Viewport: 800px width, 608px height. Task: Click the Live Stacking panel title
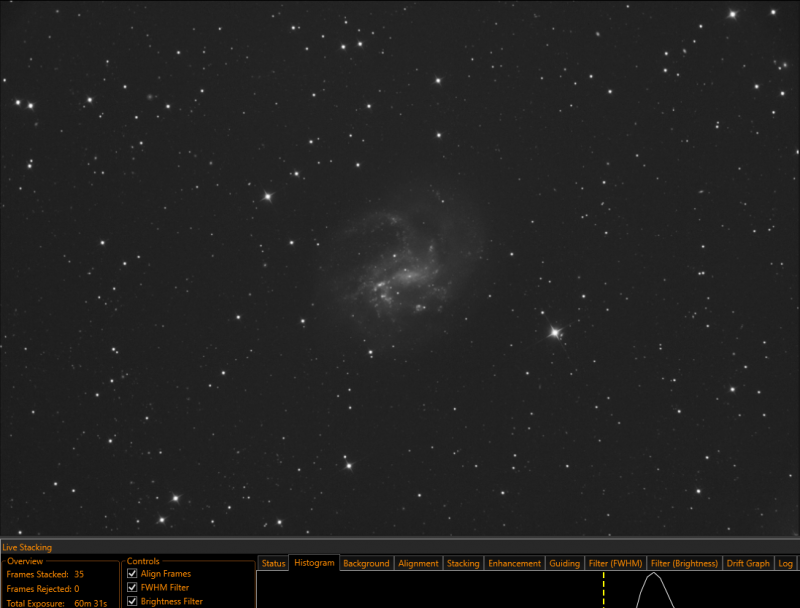coord(27,547)
